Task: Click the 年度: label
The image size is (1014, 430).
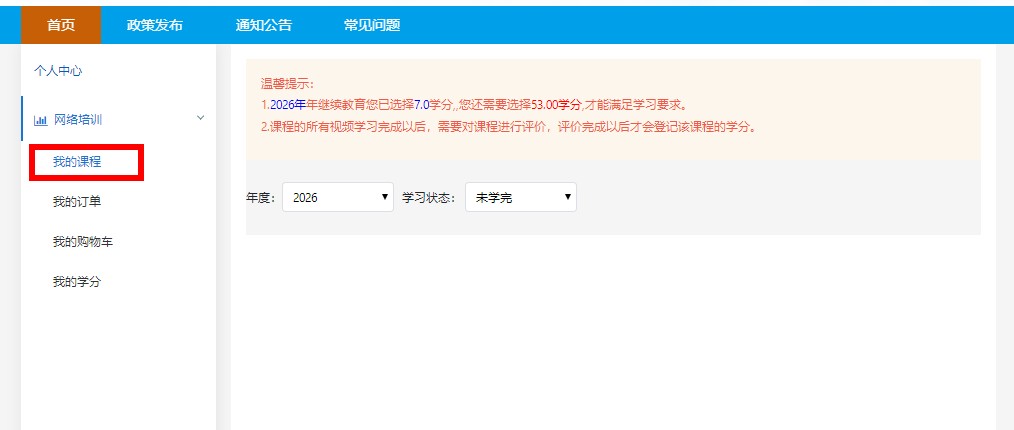Action: 261,198
